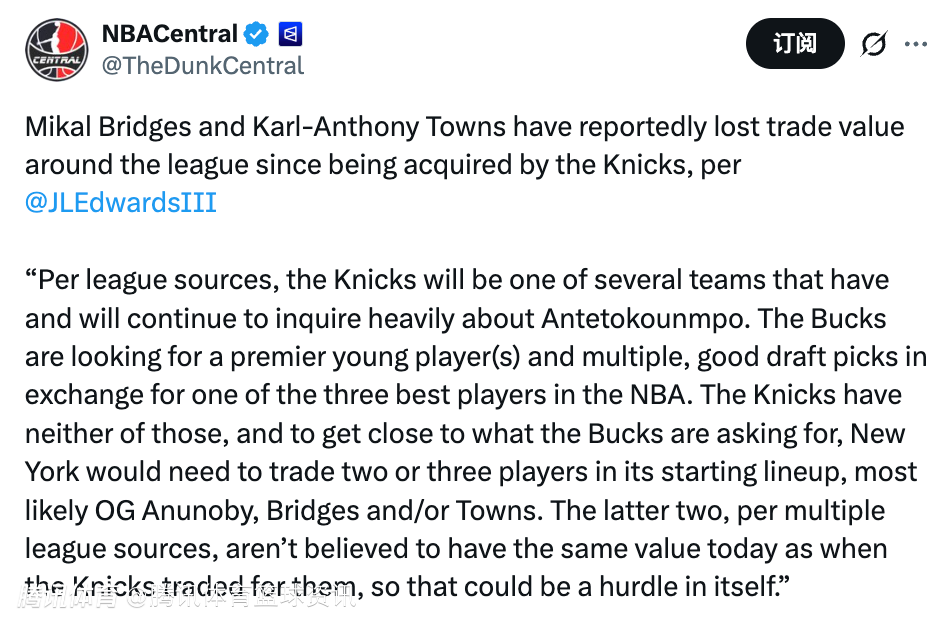The width and height of the screenshot is (940, 624).
Task: Click the Tencent Sports watermark at bottom left
Action: [185, 599]
